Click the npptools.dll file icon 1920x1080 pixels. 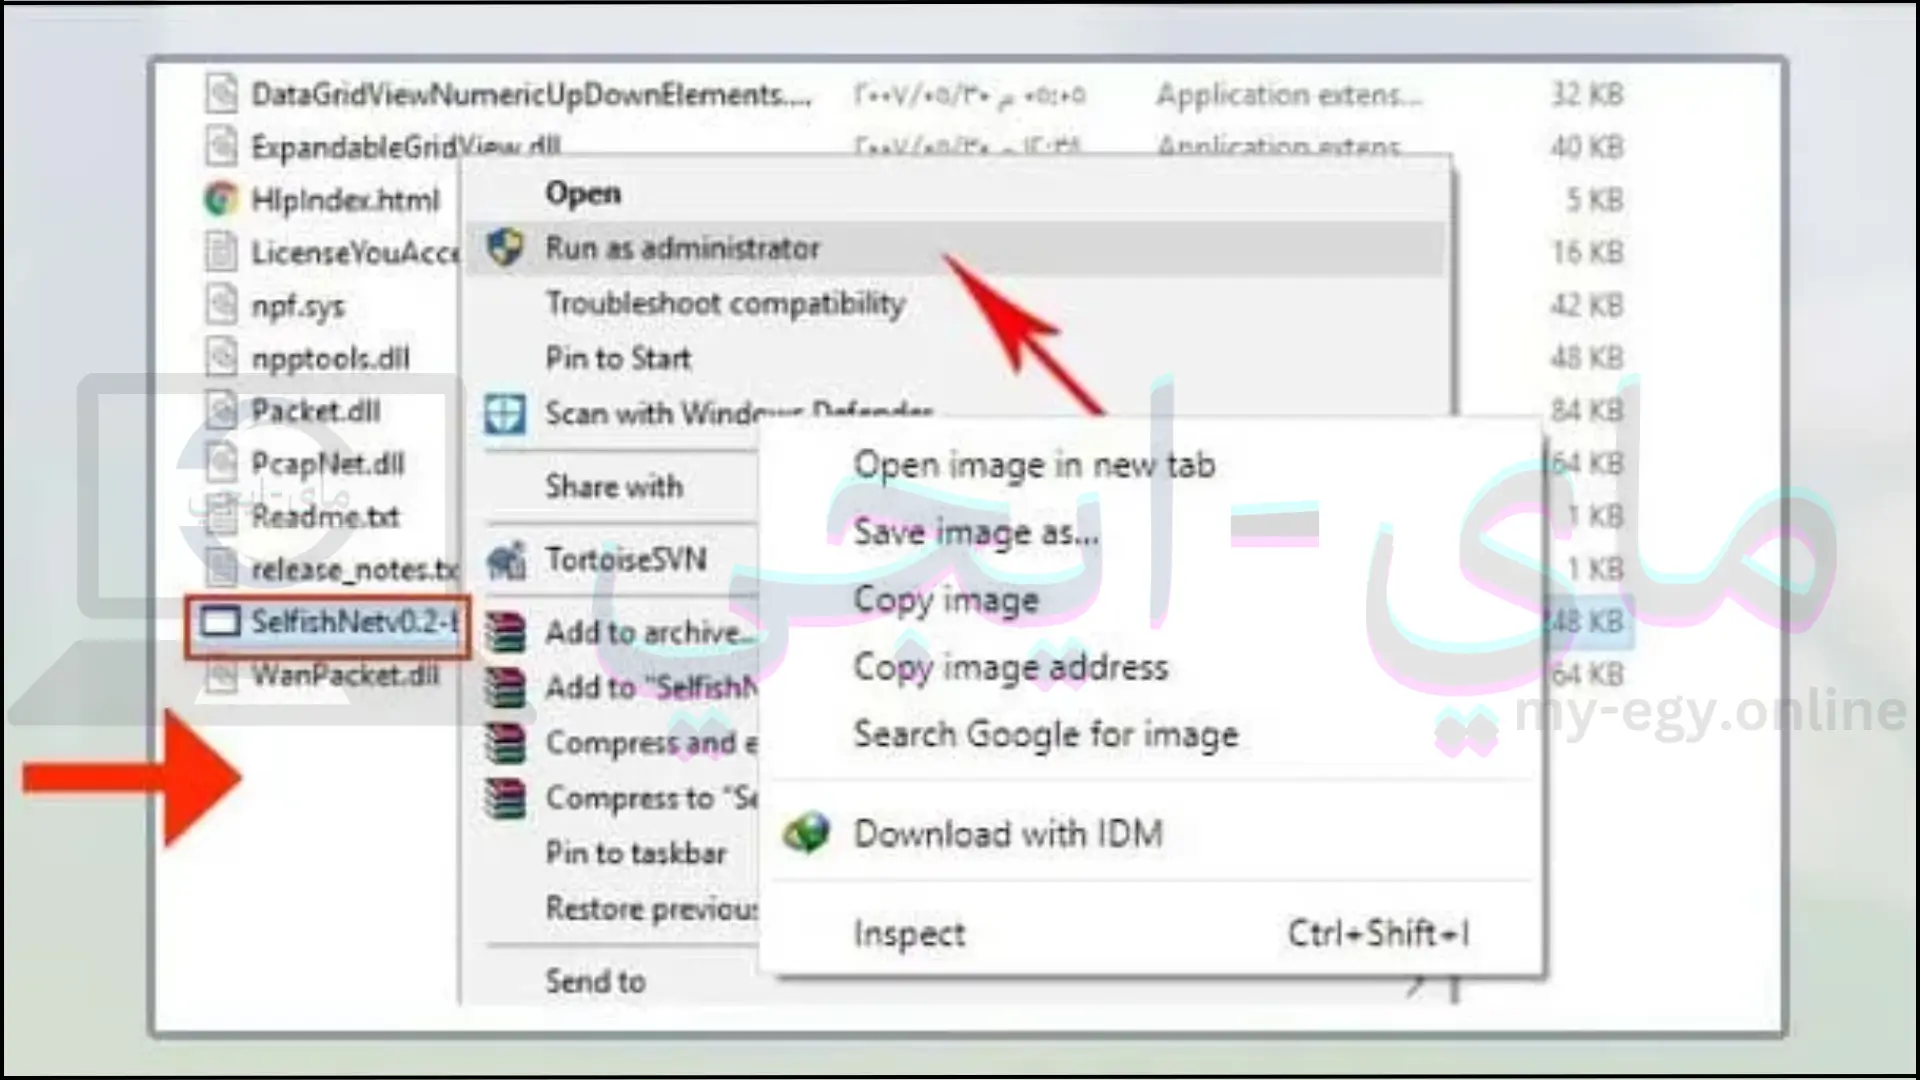[x=221, y=357]
